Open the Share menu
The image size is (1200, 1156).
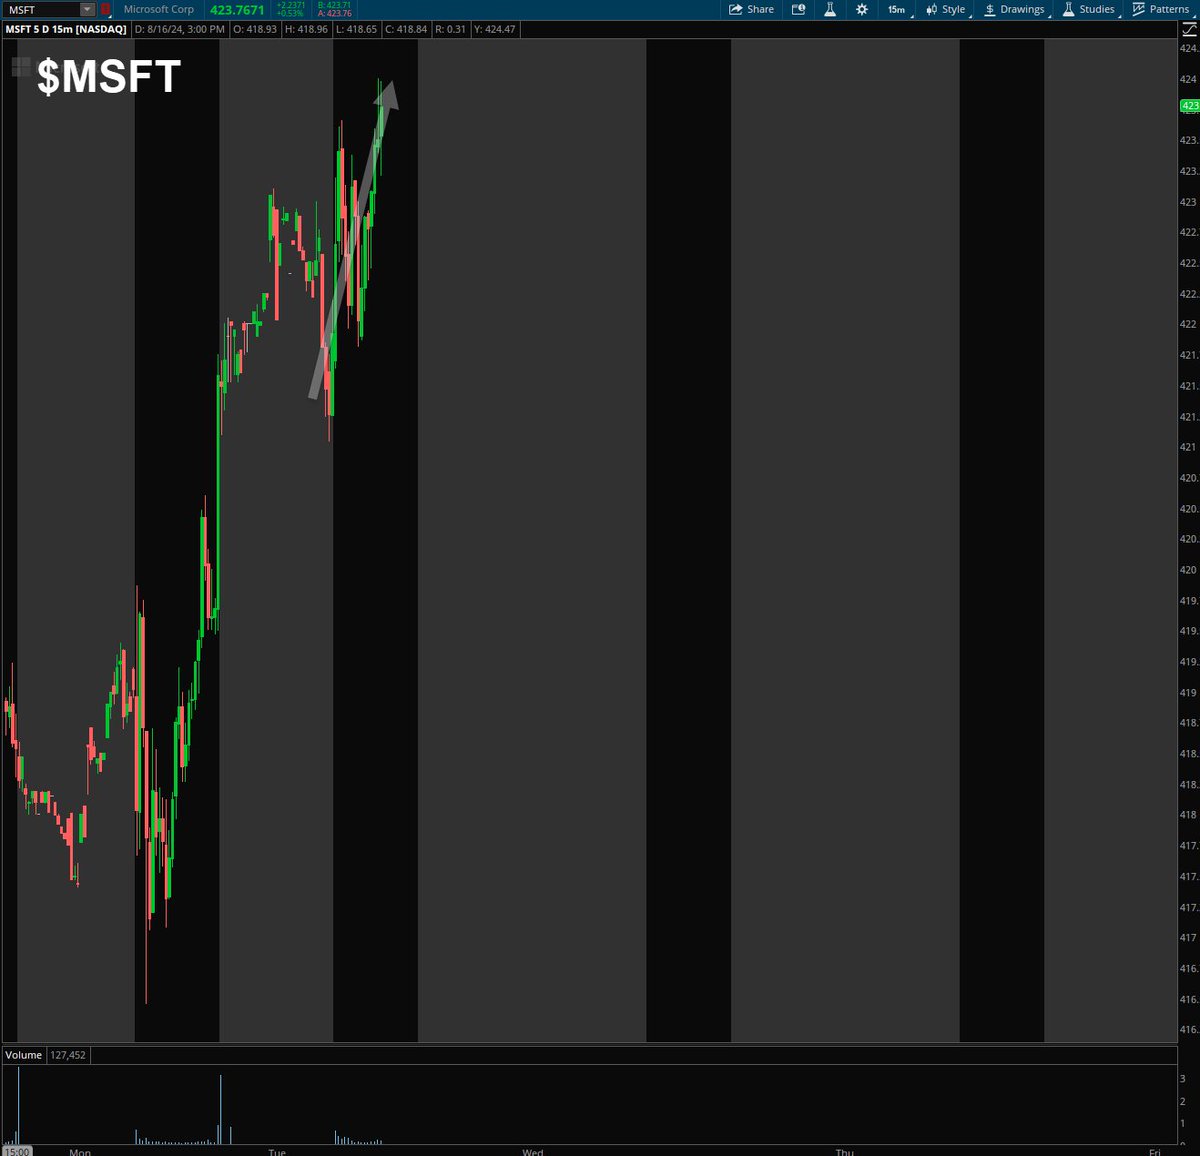(751, 9)
